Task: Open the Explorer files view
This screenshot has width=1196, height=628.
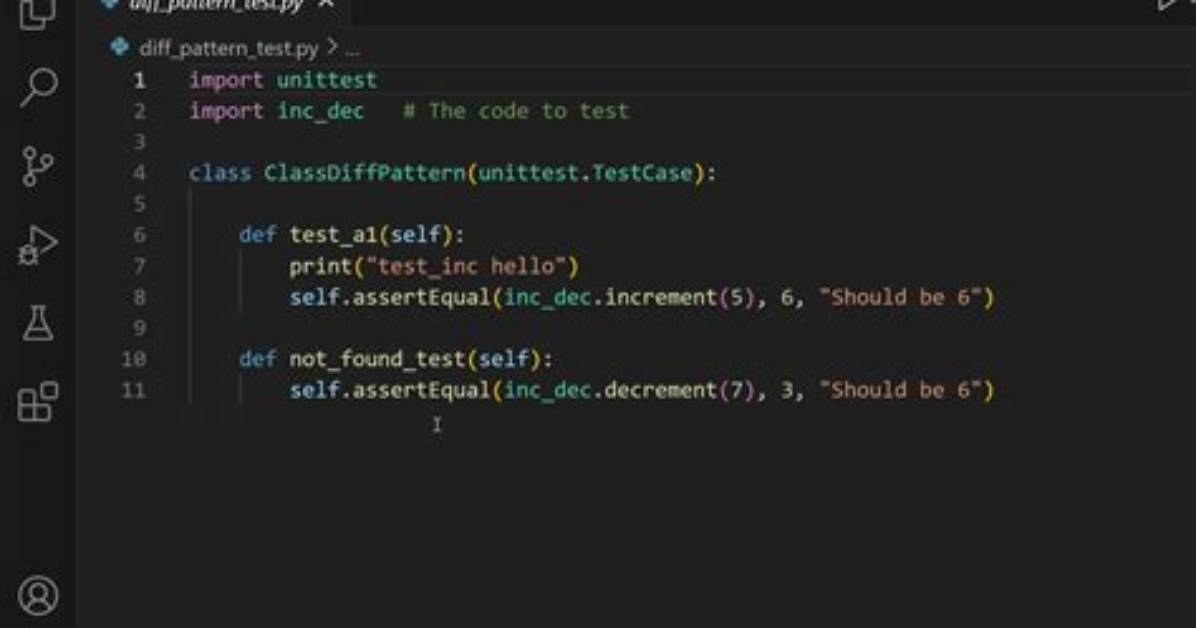Action: pyautogui.click(x=37, y=13)
